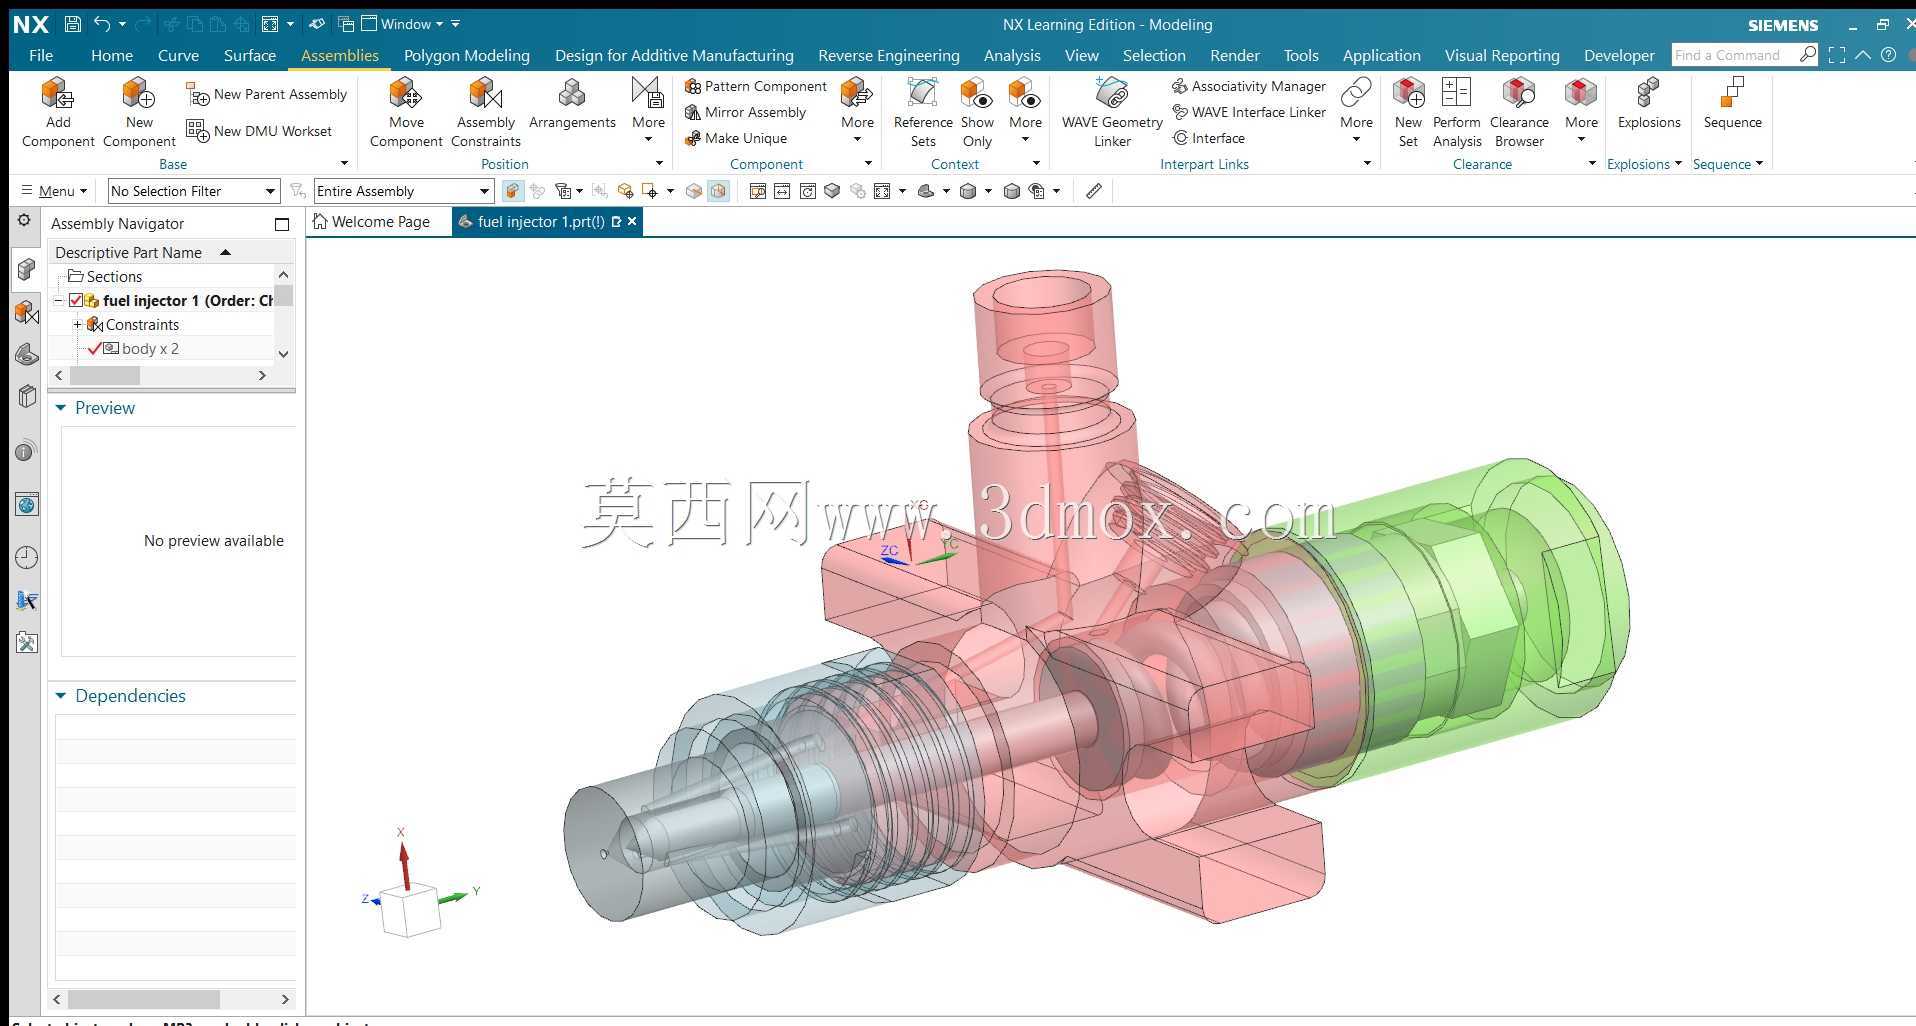Expand the Constraints tree node
This screenshot has width=1916, height=1026.
(77, 325)
